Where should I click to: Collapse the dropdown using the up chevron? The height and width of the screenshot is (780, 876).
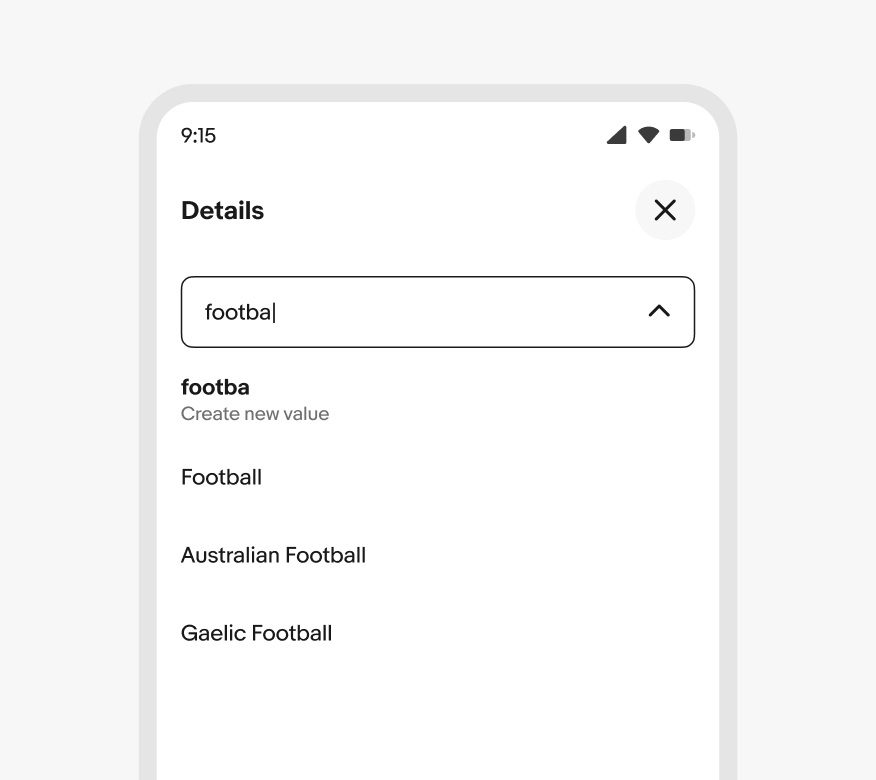(x=659, y=311)
